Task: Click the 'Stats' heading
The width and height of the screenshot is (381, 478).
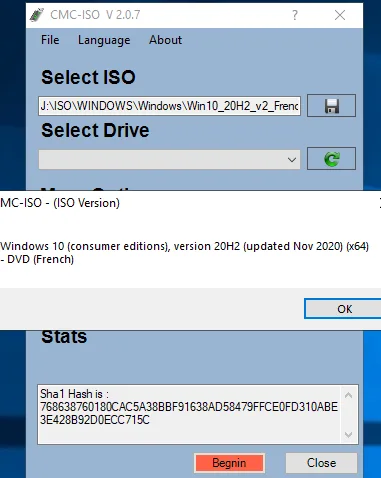Action: (x=64, y=336)
